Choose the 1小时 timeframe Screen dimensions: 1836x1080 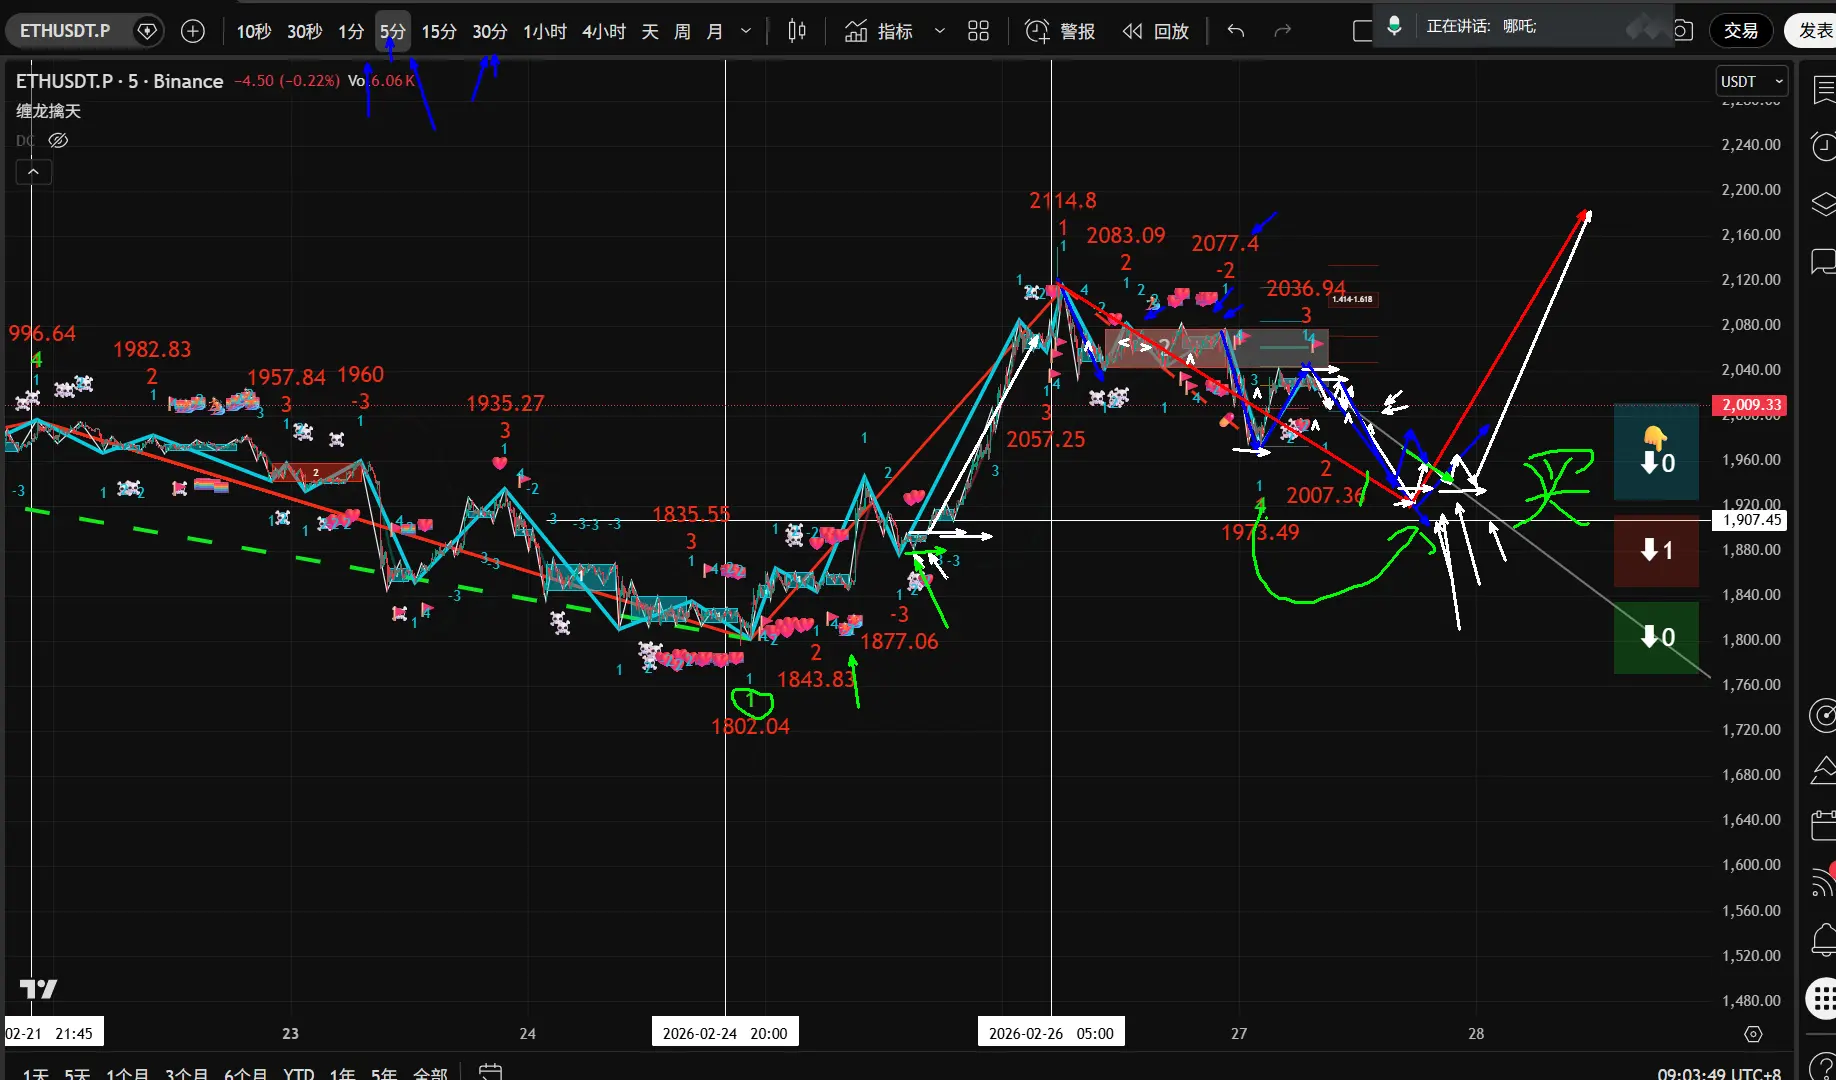[545, 32]
